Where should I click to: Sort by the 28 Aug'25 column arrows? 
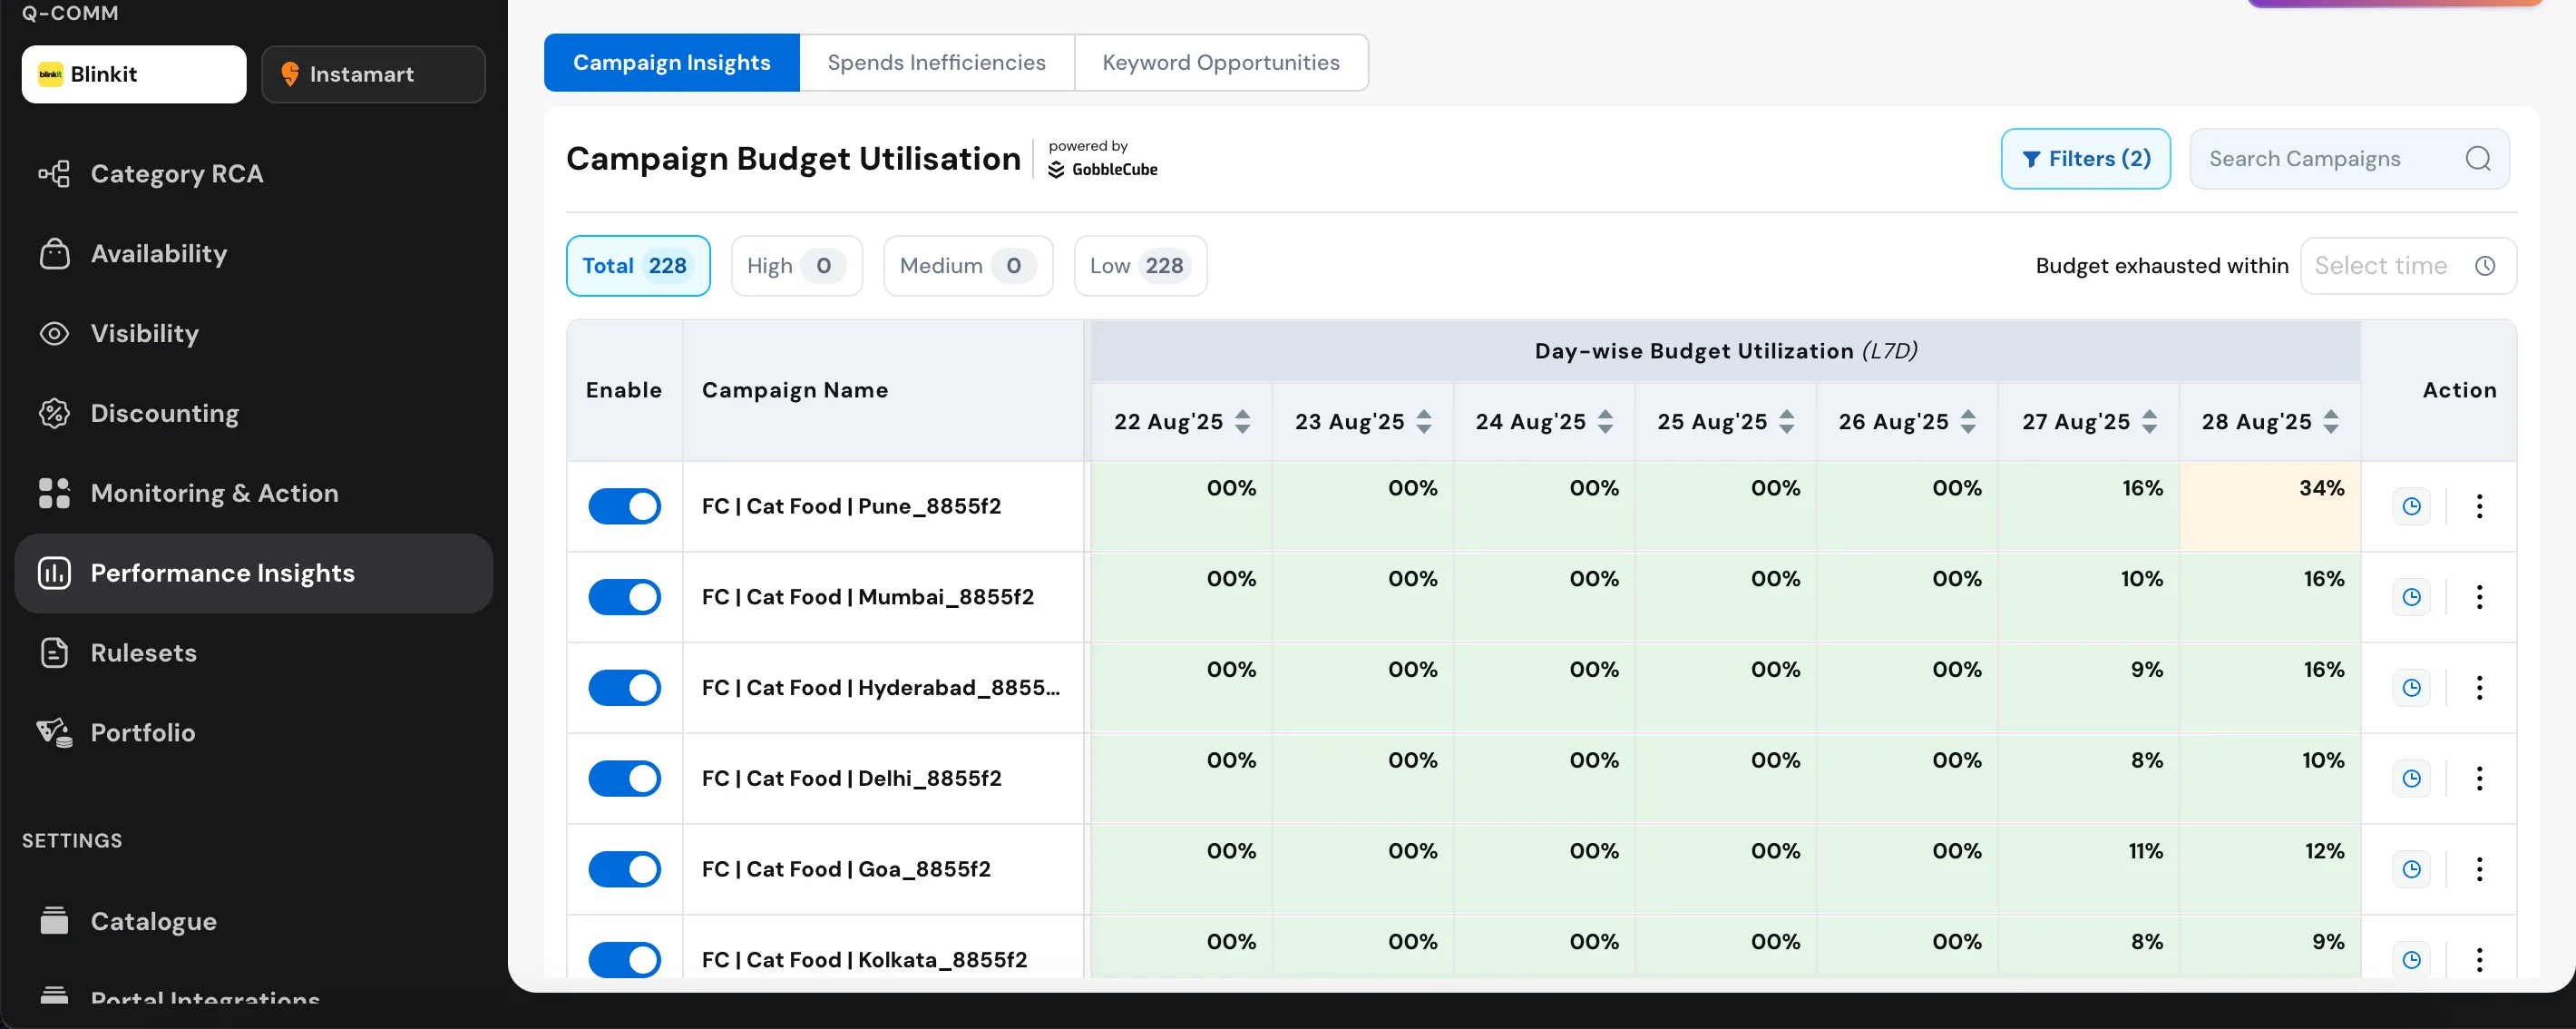click(x=2330, y=422)
